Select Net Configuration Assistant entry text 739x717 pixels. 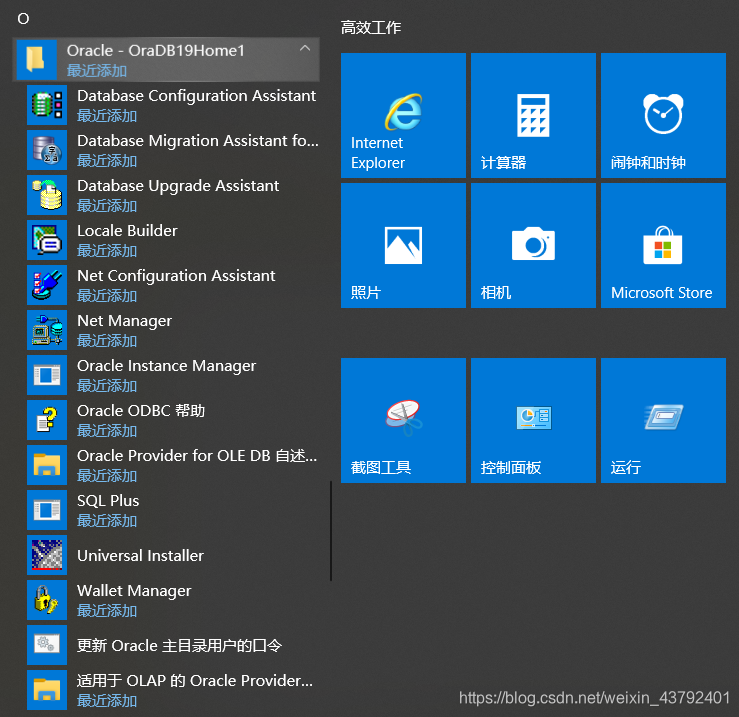click(176, 276)
